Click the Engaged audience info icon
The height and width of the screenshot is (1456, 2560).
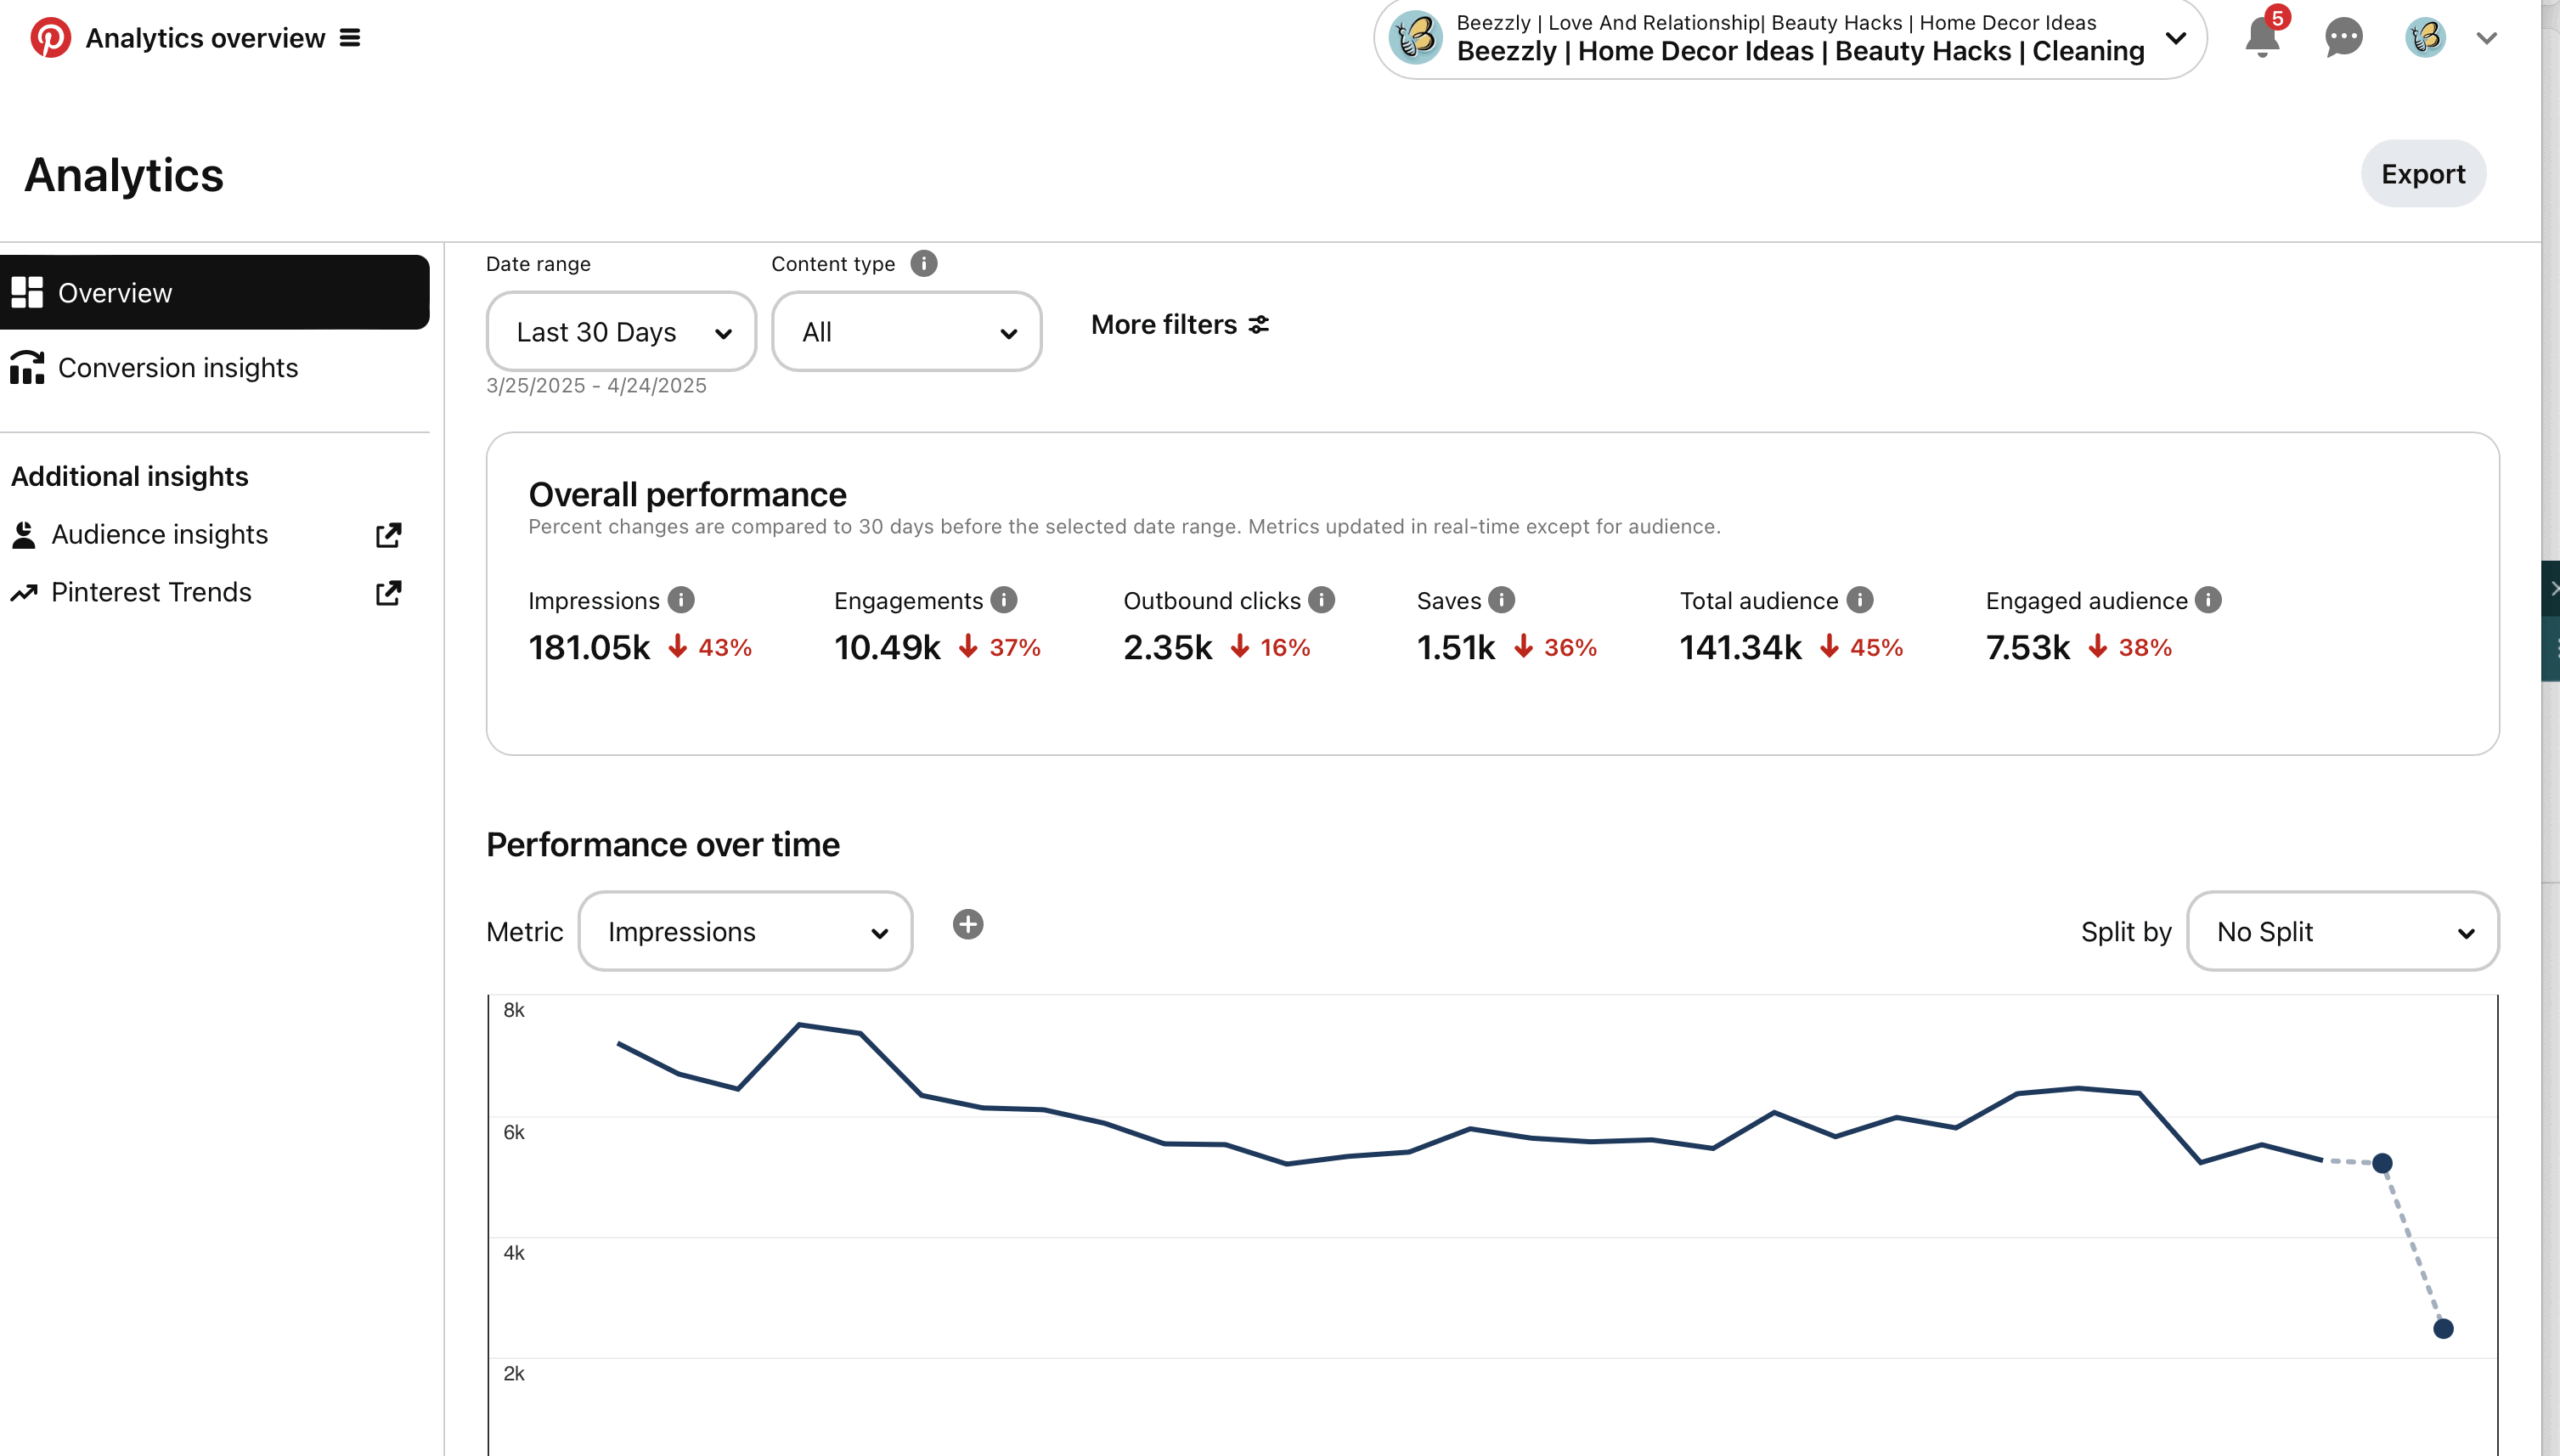[x=2208, y=600]
